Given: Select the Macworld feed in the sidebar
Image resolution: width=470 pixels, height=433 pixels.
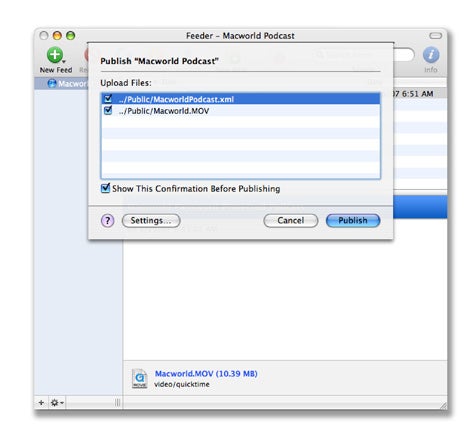Looking at the screenshot, I should 61,83.
